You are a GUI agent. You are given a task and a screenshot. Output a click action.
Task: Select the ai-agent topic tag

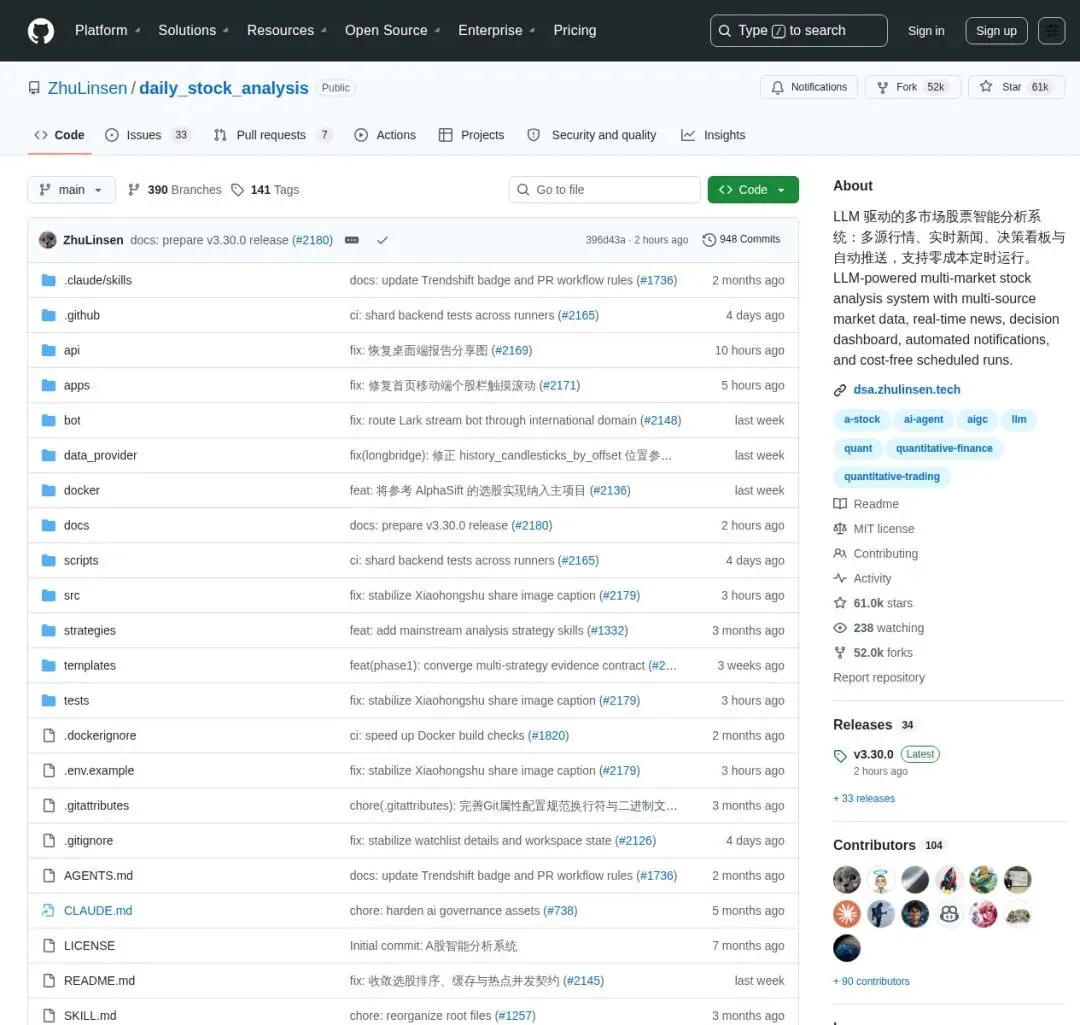923,420
